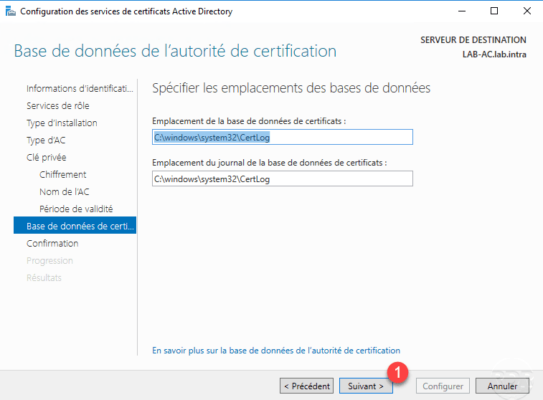Maximize the configuration window
Viewport: 543px width, 400px height.
click(x=494, y=11)
